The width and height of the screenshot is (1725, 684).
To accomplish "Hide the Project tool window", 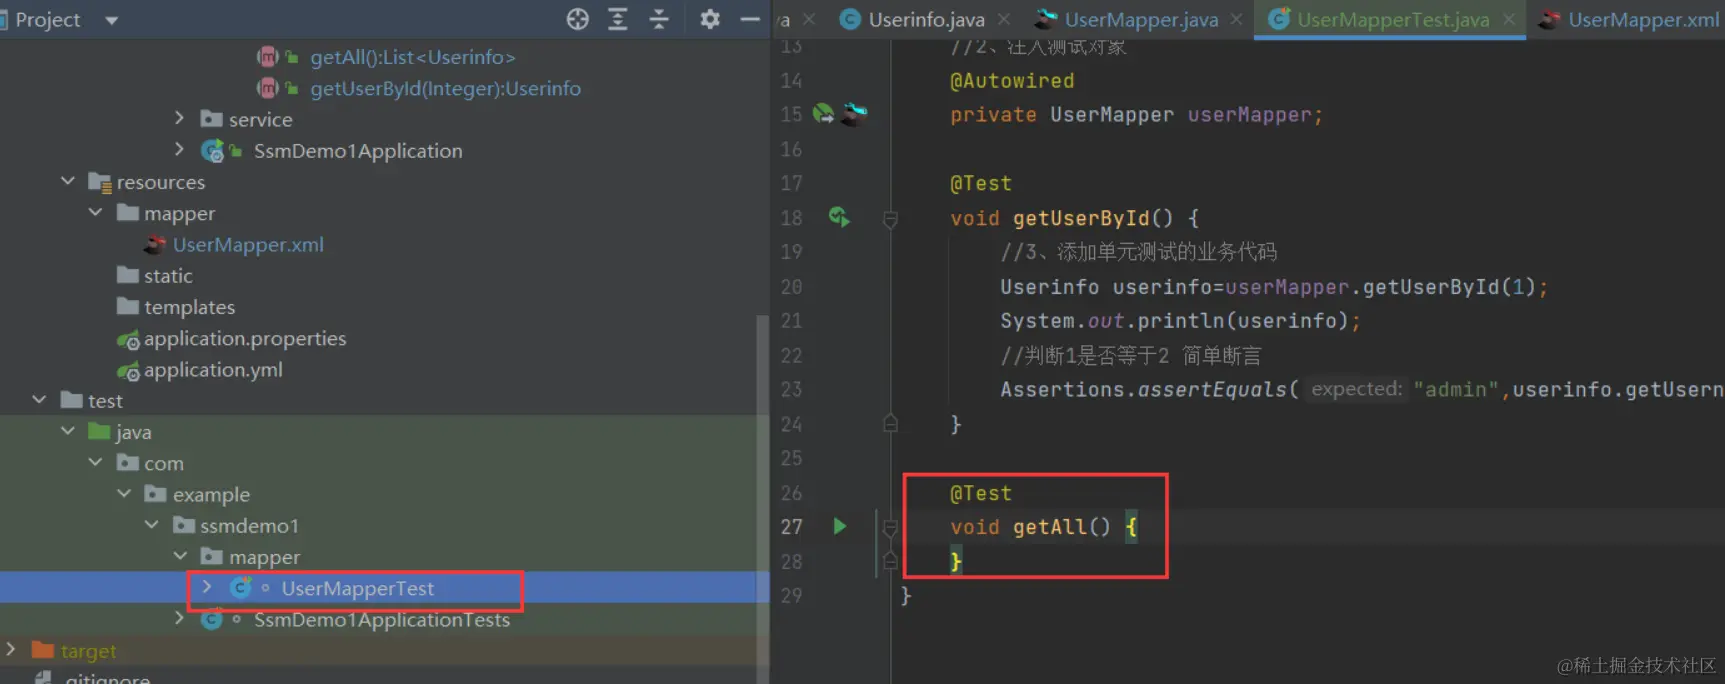I will coord(750,19).
